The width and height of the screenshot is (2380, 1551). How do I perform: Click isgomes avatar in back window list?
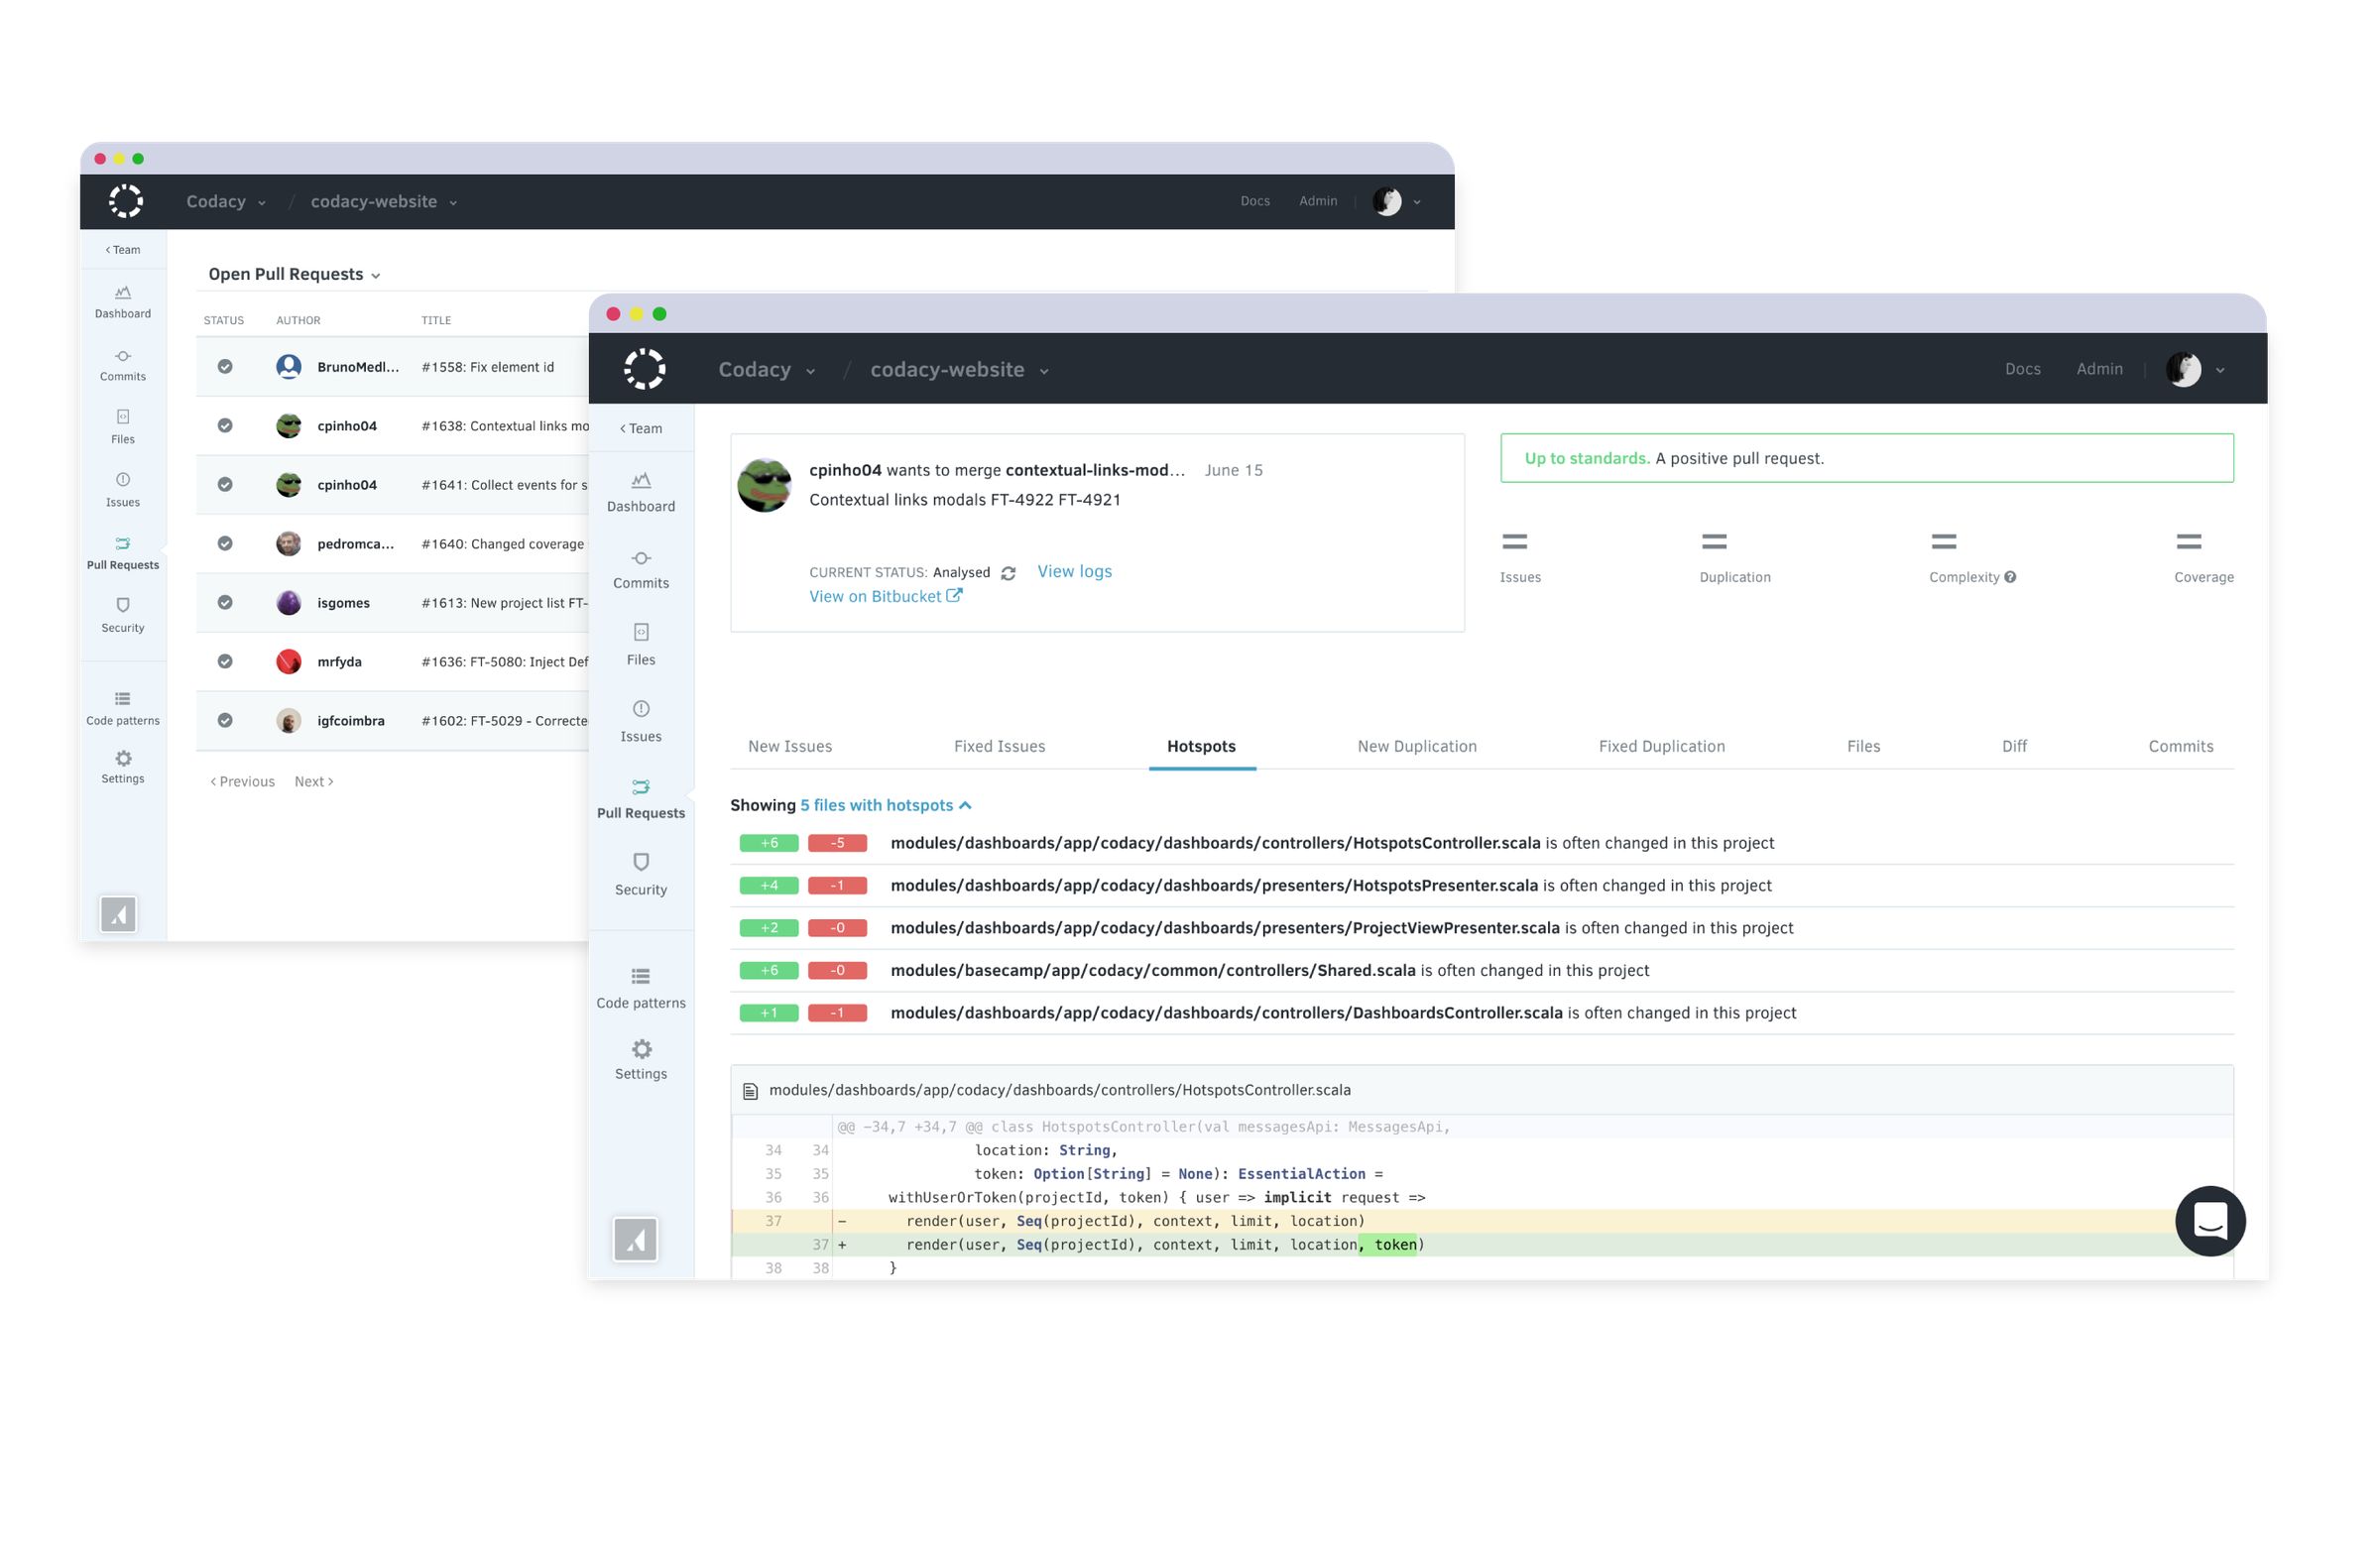click(x=289, y=602)
